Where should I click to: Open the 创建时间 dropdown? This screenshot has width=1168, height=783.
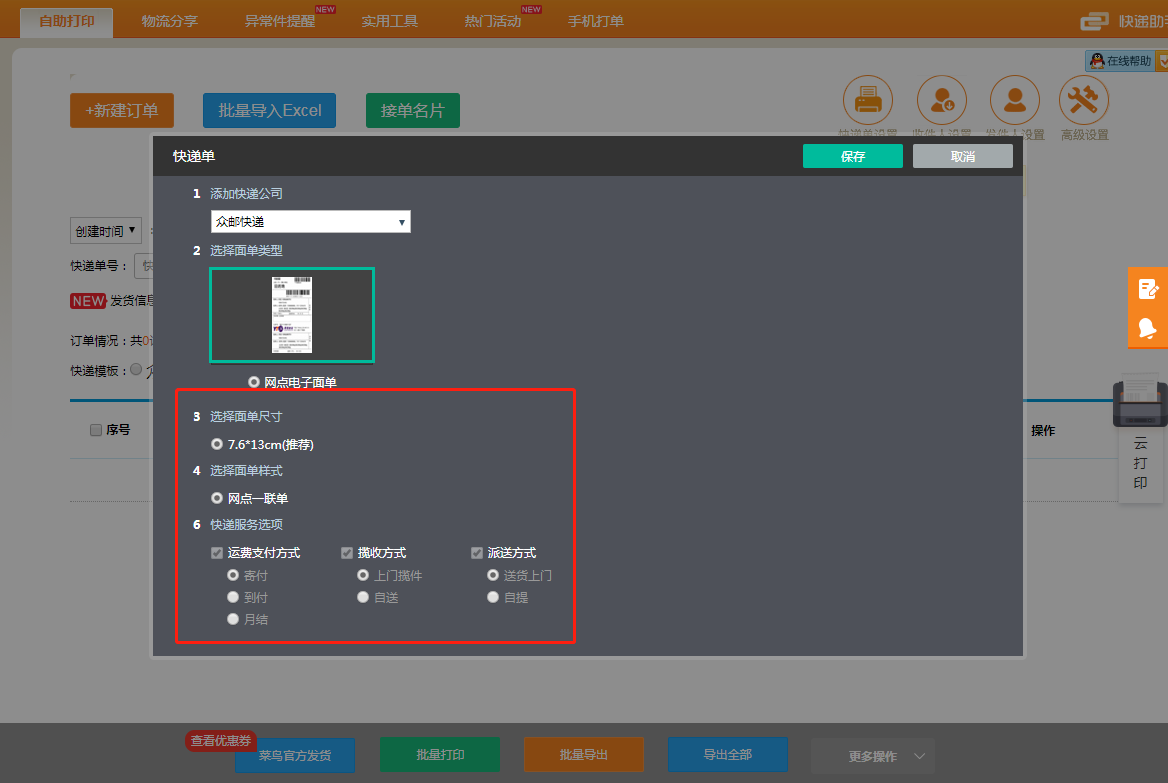pos(106,231)
